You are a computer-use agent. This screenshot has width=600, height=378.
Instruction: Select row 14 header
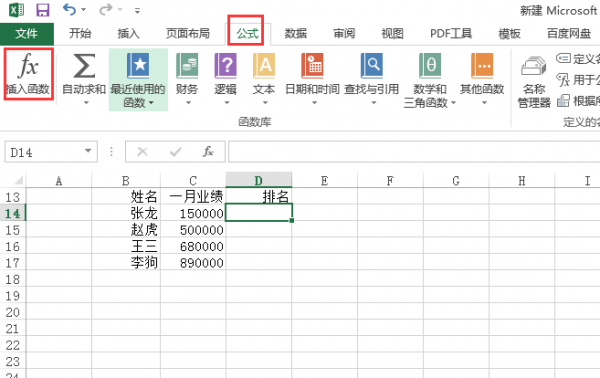click(x=13, y=213)
